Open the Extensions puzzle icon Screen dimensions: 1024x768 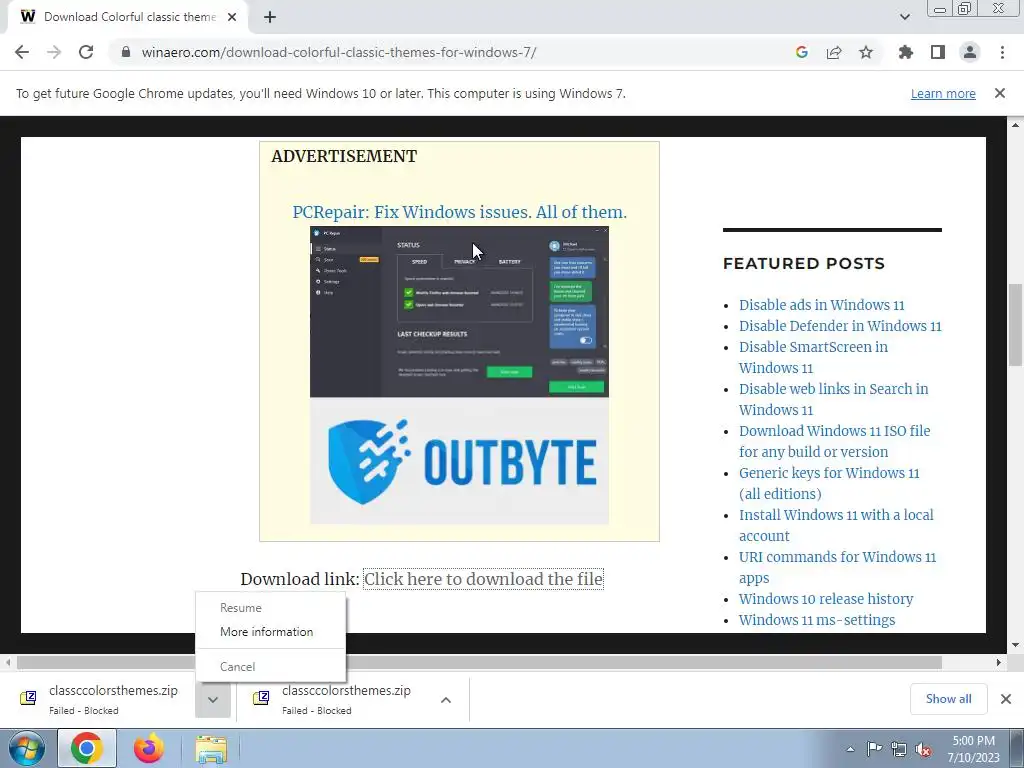pyautogui.click(x=905, y=52)
